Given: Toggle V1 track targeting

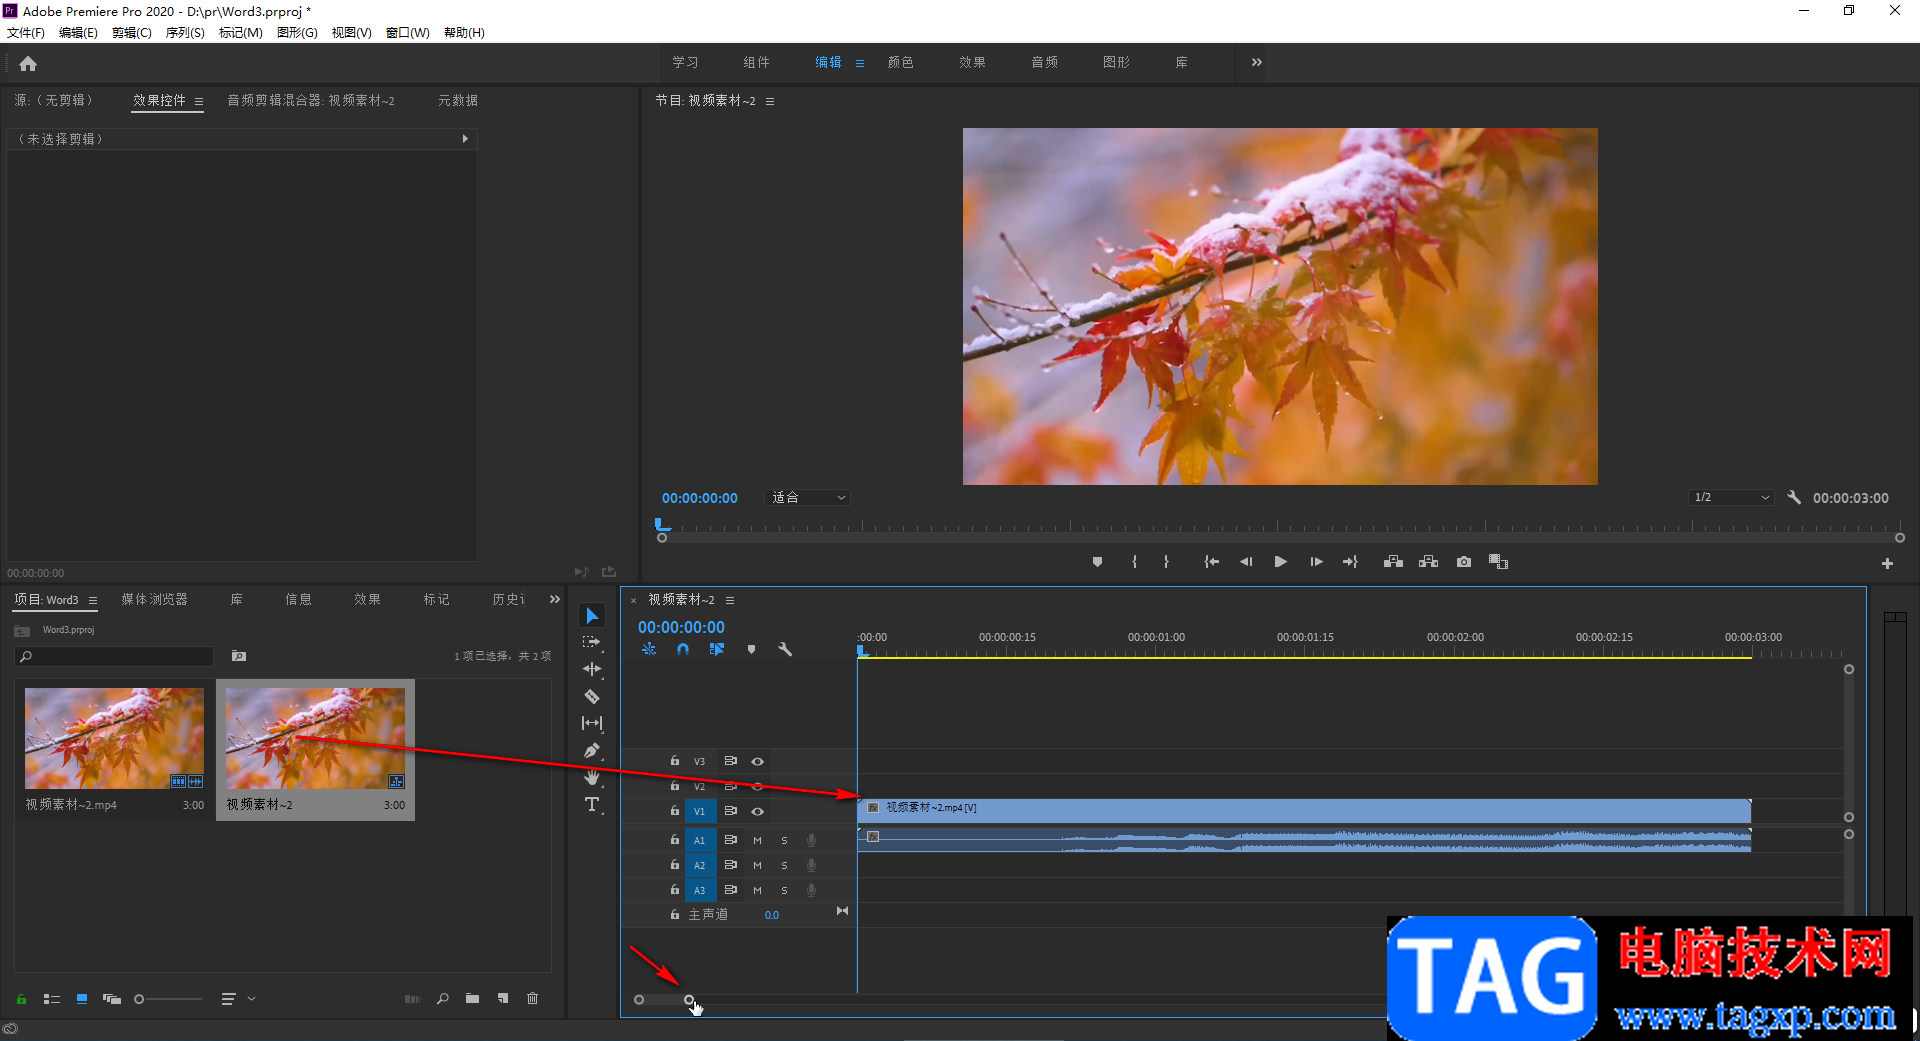Looking at the screenshot, I should [700, 811].
